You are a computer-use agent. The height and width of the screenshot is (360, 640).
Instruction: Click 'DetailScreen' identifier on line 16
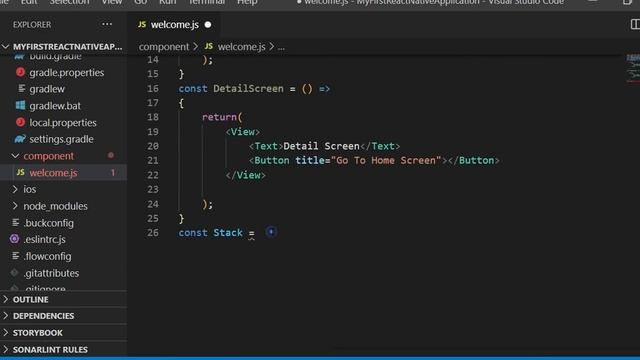coord(248,89)
